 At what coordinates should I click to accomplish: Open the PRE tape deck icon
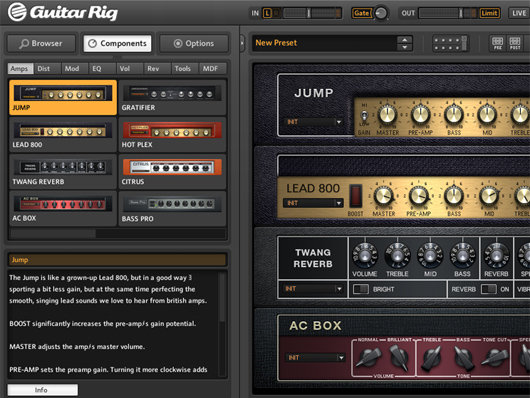(x=498, y=44)
